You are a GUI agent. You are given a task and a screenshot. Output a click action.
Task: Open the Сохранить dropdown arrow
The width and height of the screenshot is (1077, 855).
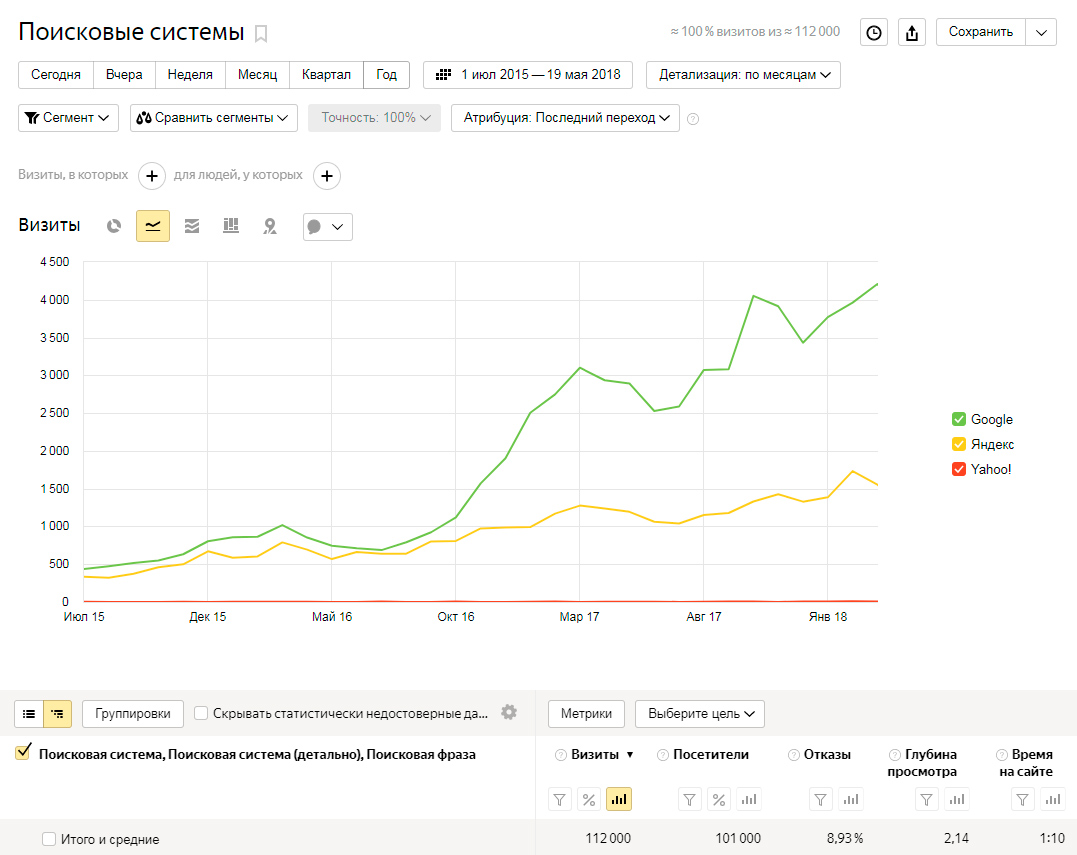tap(1041, 32)
